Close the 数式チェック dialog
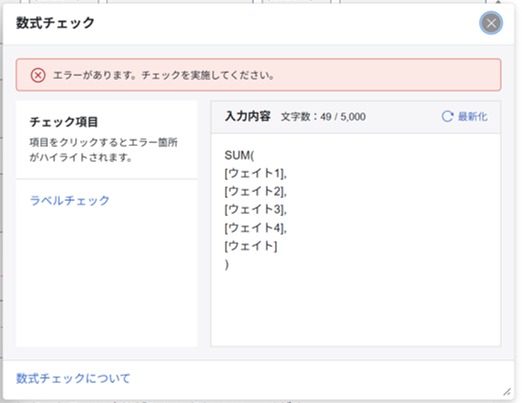This screenshot has width=522, height=403. click(x=491, y=23)
